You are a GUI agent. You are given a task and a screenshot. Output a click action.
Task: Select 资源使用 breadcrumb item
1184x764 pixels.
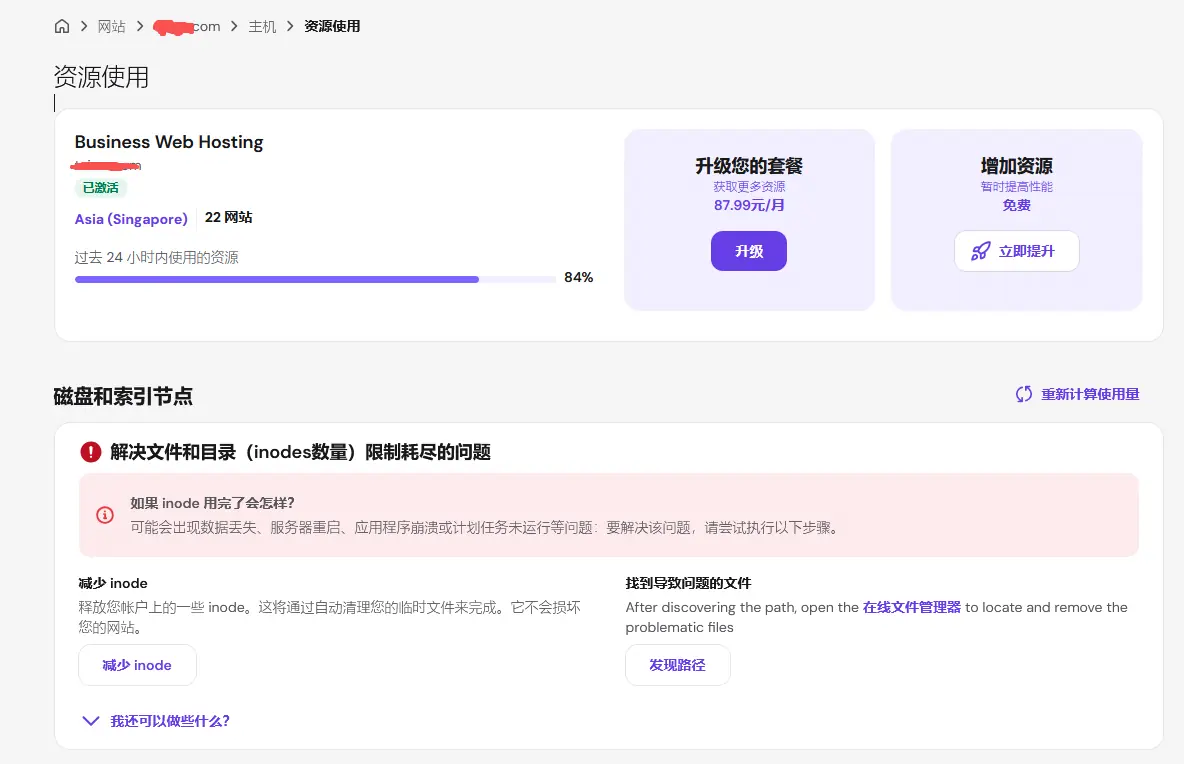[332, 26]
